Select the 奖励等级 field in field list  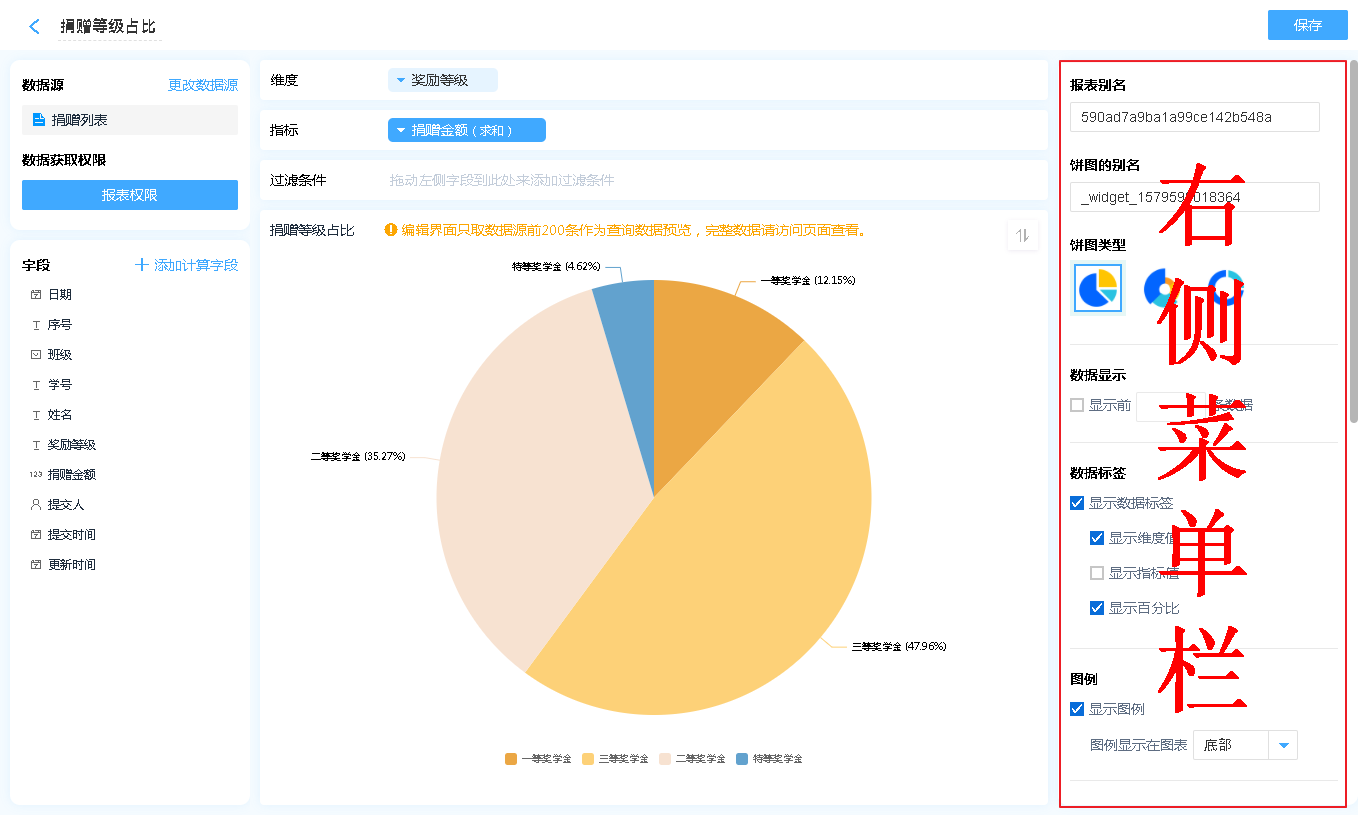tap(72, 445)
